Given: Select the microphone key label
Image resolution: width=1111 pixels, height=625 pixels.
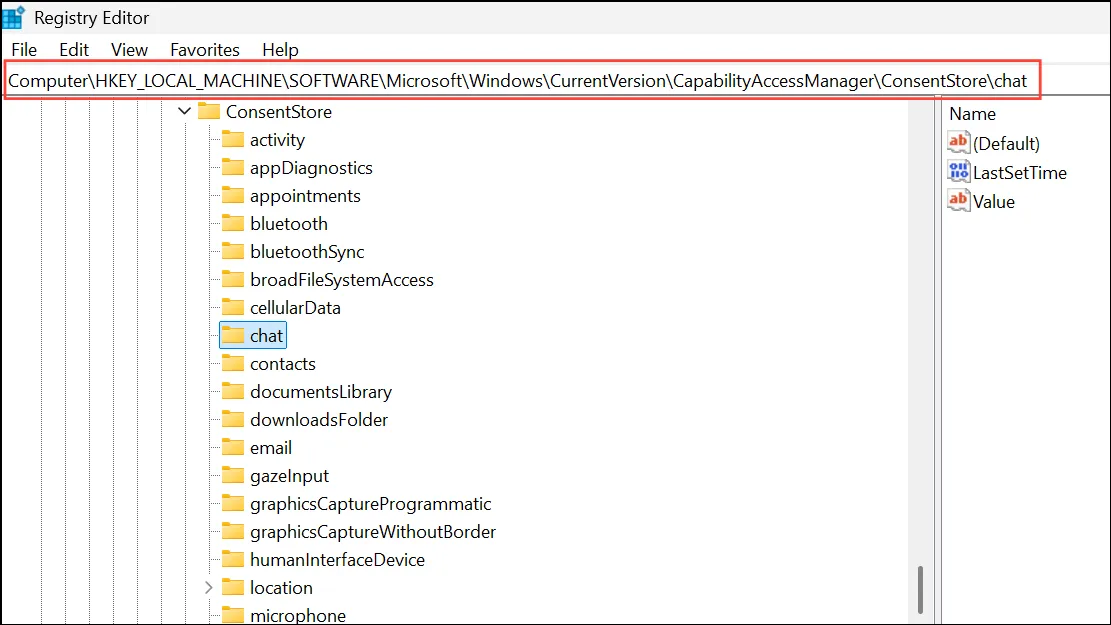Looking at the screenshot, I should tap(298, 615).
